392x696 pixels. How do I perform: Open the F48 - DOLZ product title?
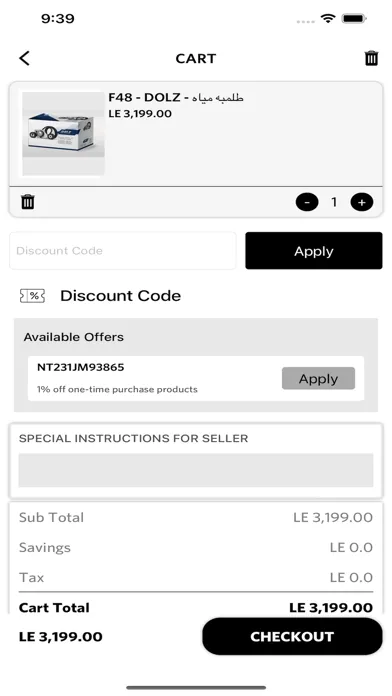coord(176,97)
